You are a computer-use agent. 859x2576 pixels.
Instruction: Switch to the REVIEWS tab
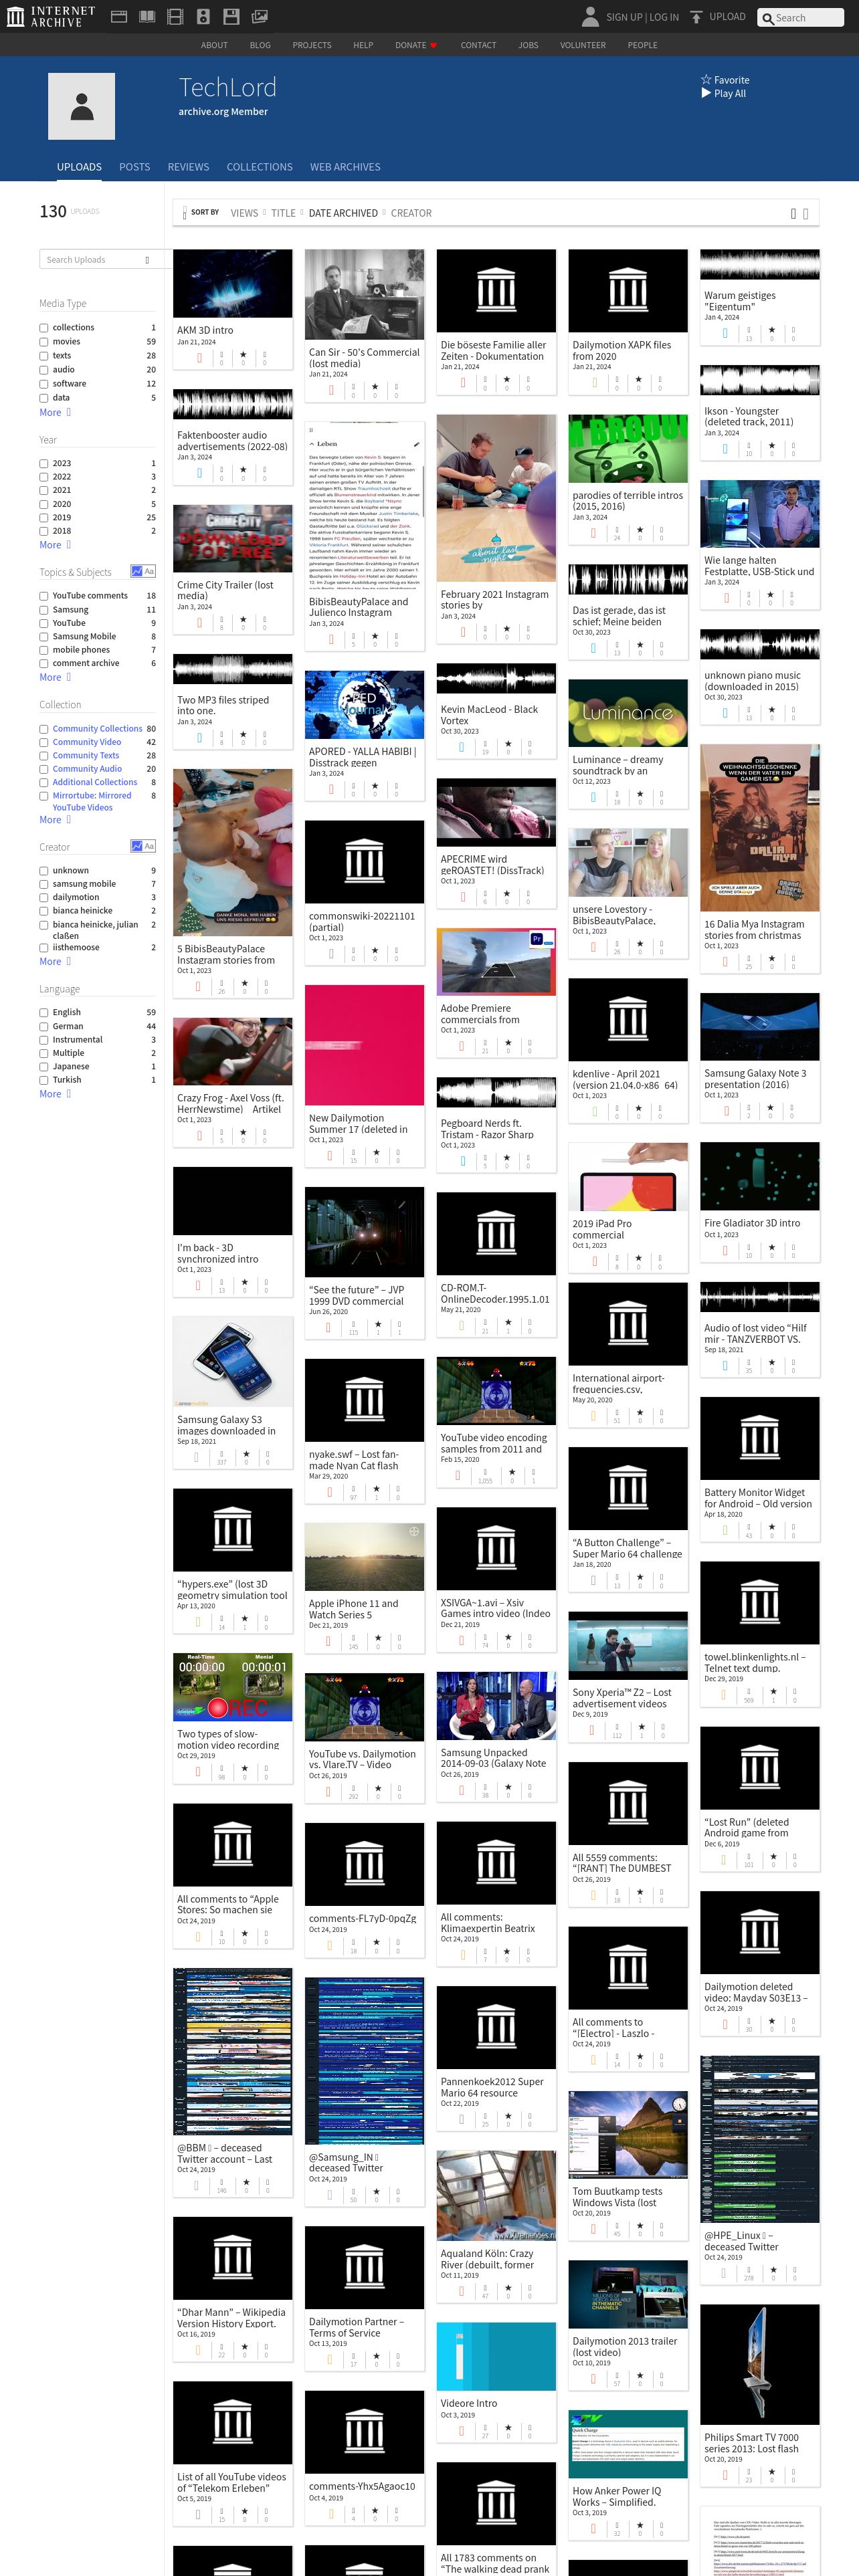(x=188, y=167)
